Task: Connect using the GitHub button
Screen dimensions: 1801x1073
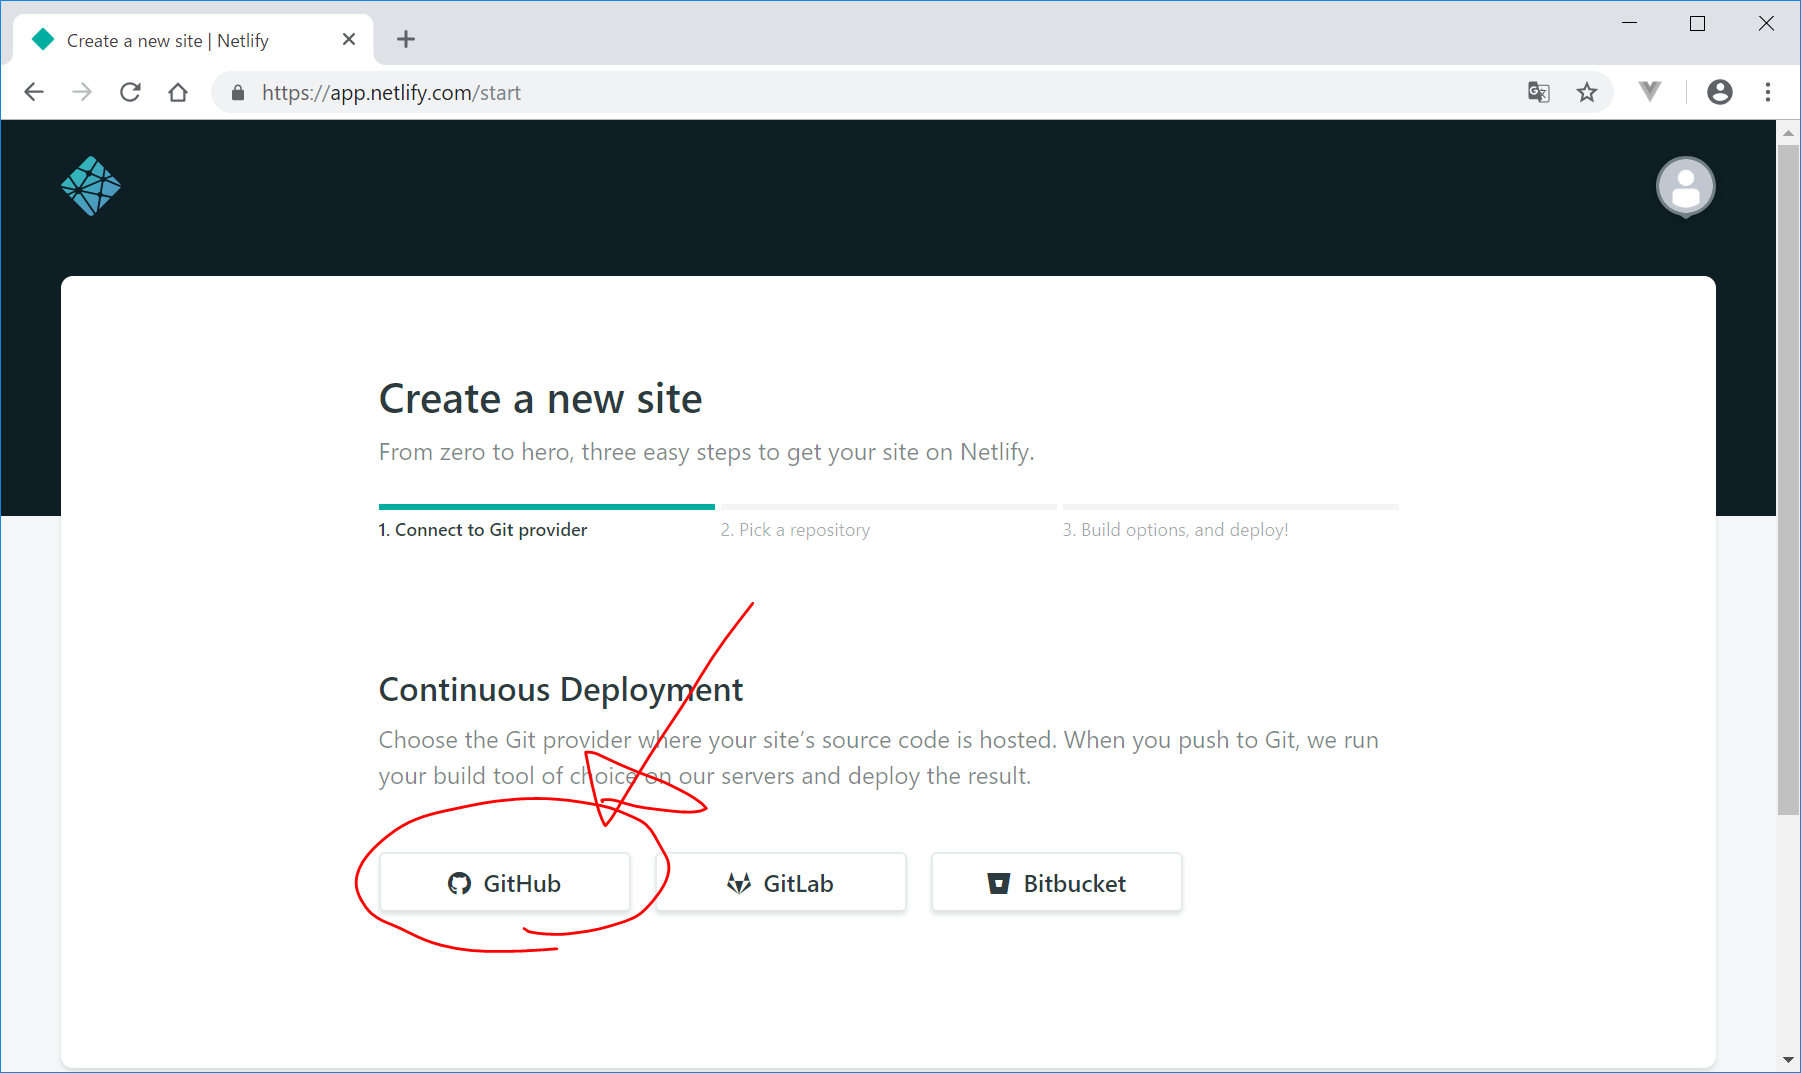Action: pyautogui.click(x=504, y=883)
